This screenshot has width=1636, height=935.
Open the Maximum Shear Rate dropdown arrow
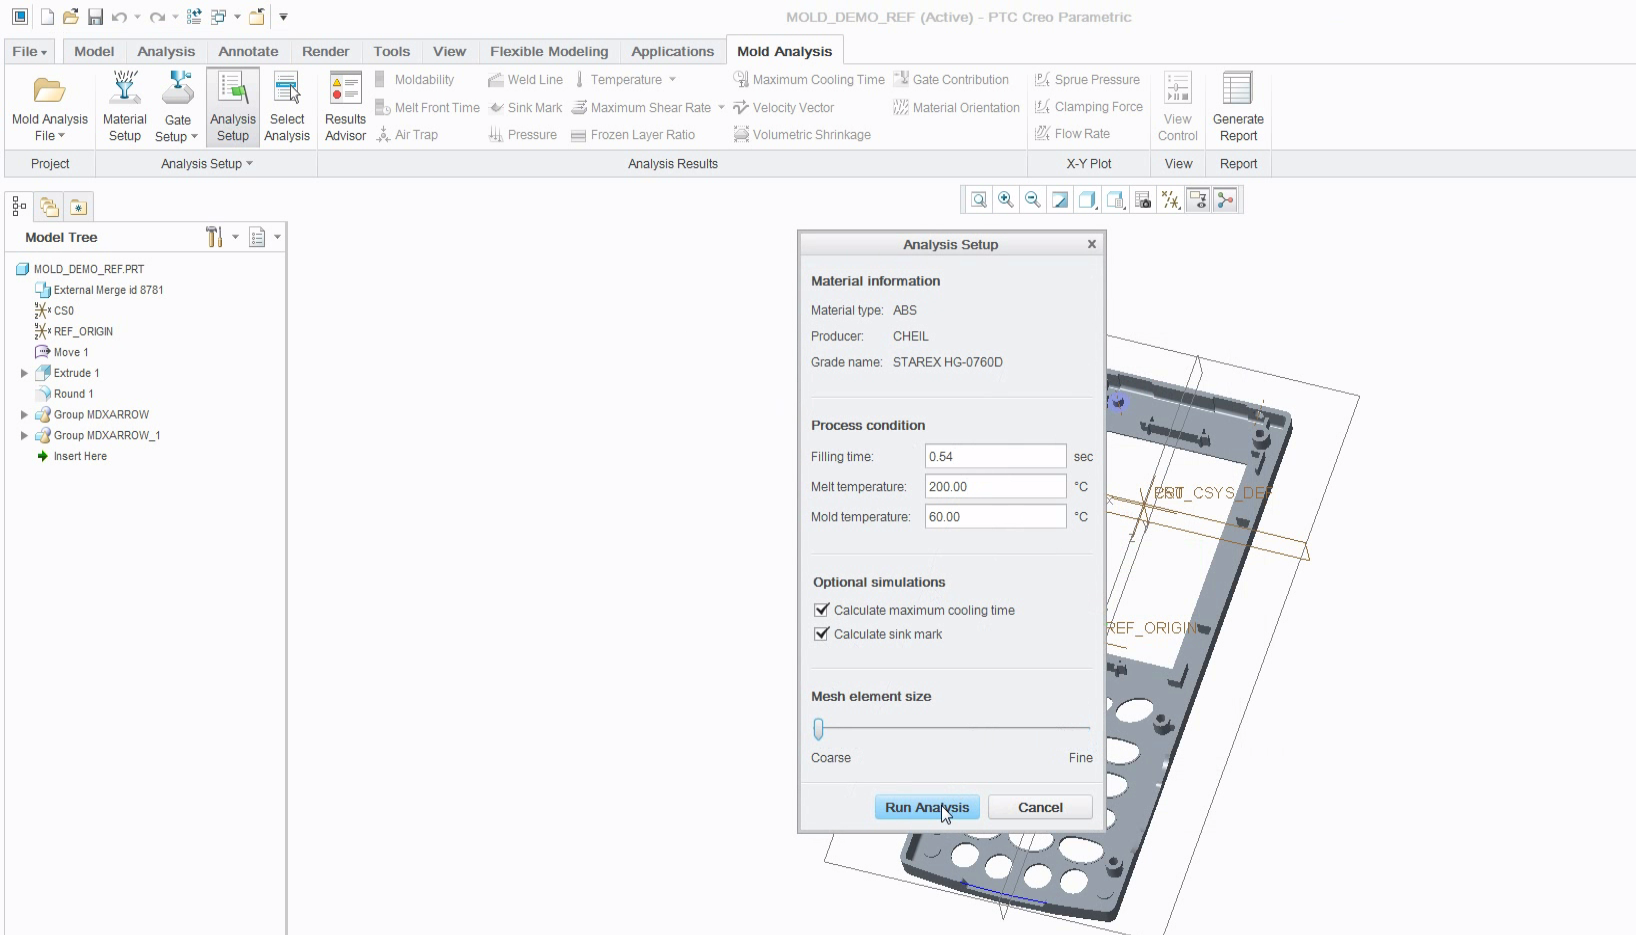click(721, 108)
